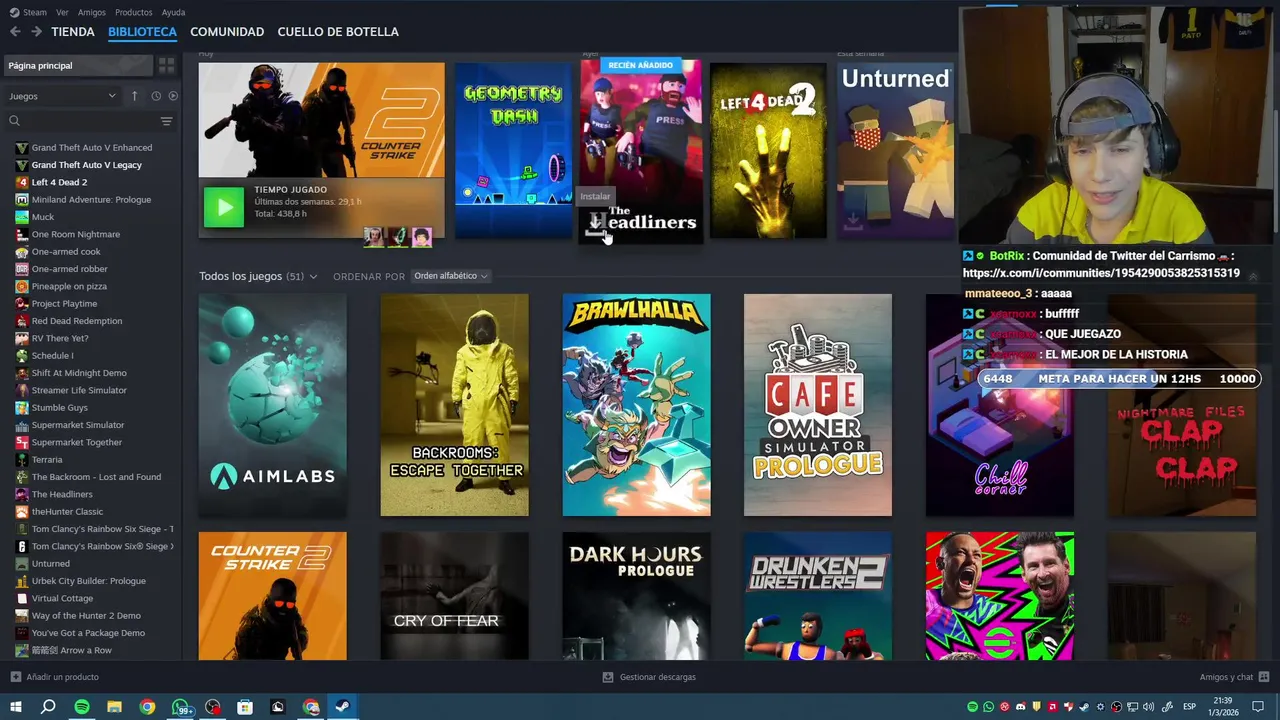Open the Productos menu
Screen dimensions: 1280x720
pos(134,12)
